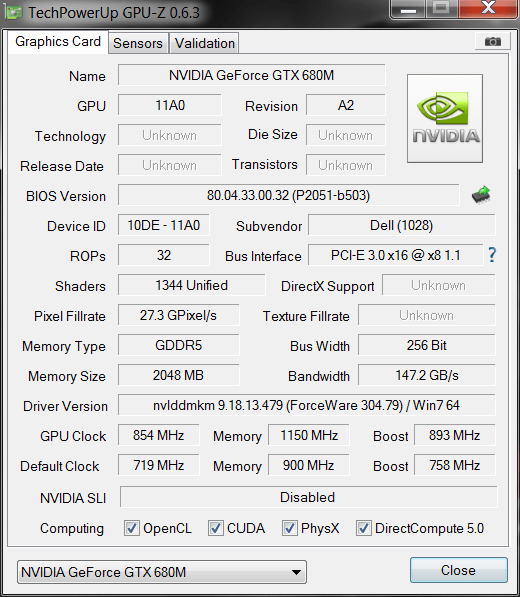This screenshot has height=597, width=520.
Task: Click the GPU-Z title bar app icon
Action: 14,13
